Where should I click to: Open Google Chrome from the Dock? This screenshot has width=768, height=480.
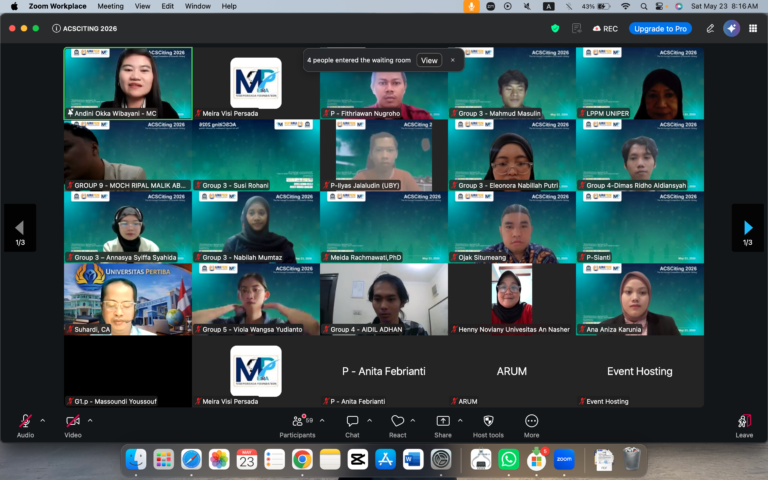coord(302,459)
